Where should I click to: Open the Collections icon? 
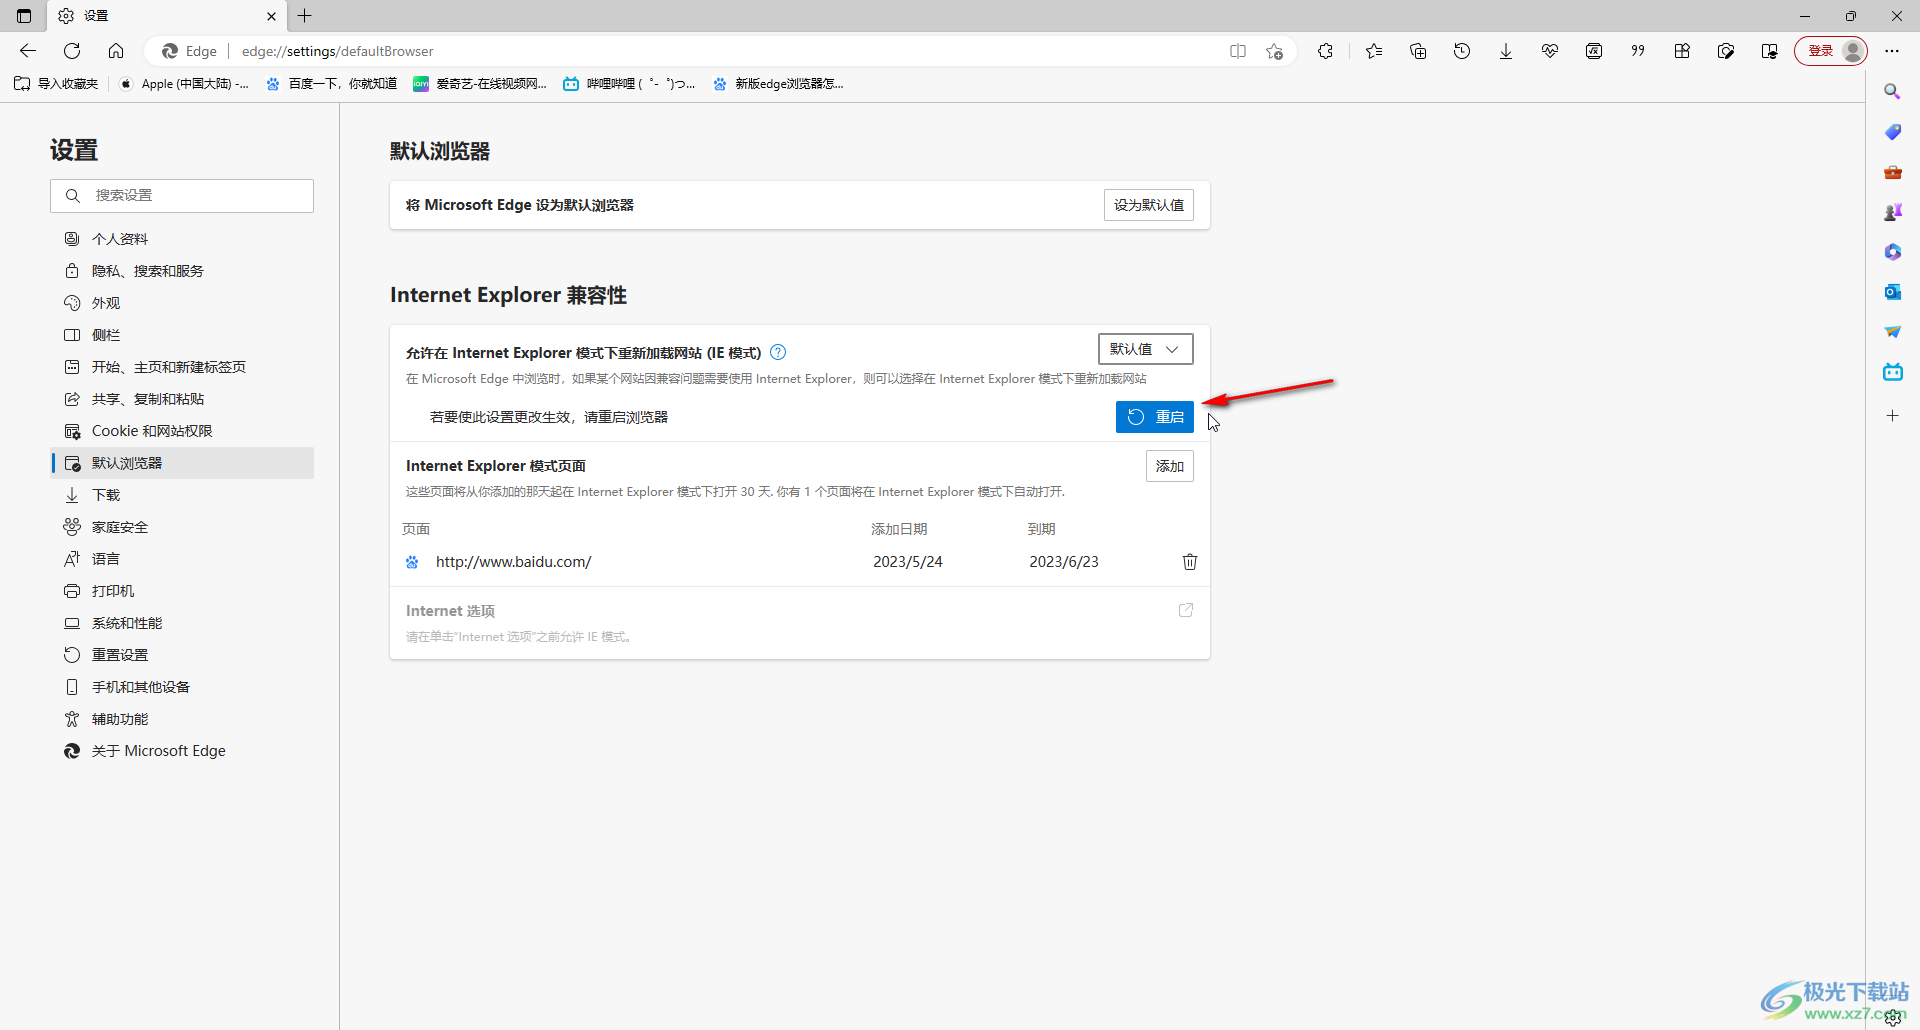pyautogui.click(x=1418, y=51)
